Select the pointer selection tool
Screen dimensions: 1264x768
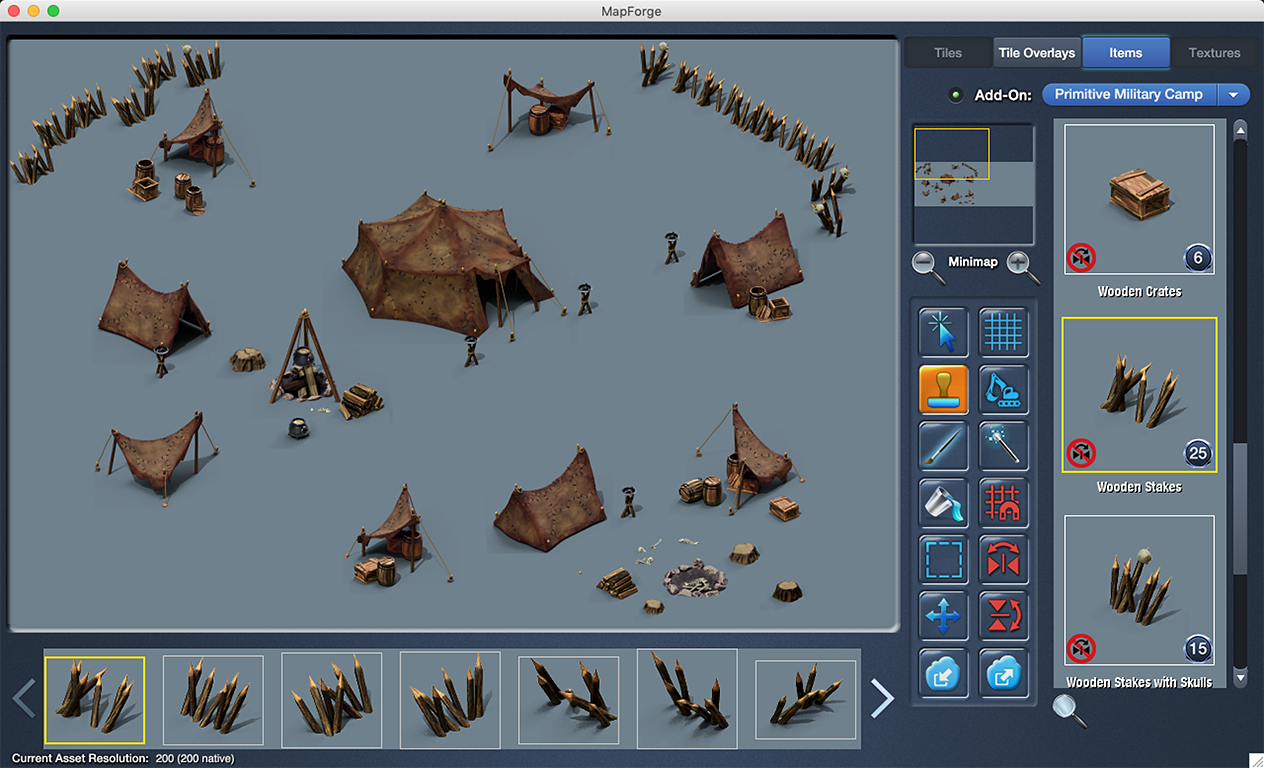(x=943, y=332)
